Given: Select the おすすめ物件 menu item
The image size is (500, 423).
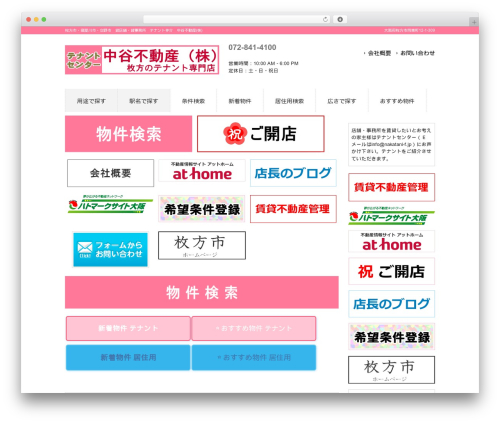Looking at the screenshot, I should (397, 101).
